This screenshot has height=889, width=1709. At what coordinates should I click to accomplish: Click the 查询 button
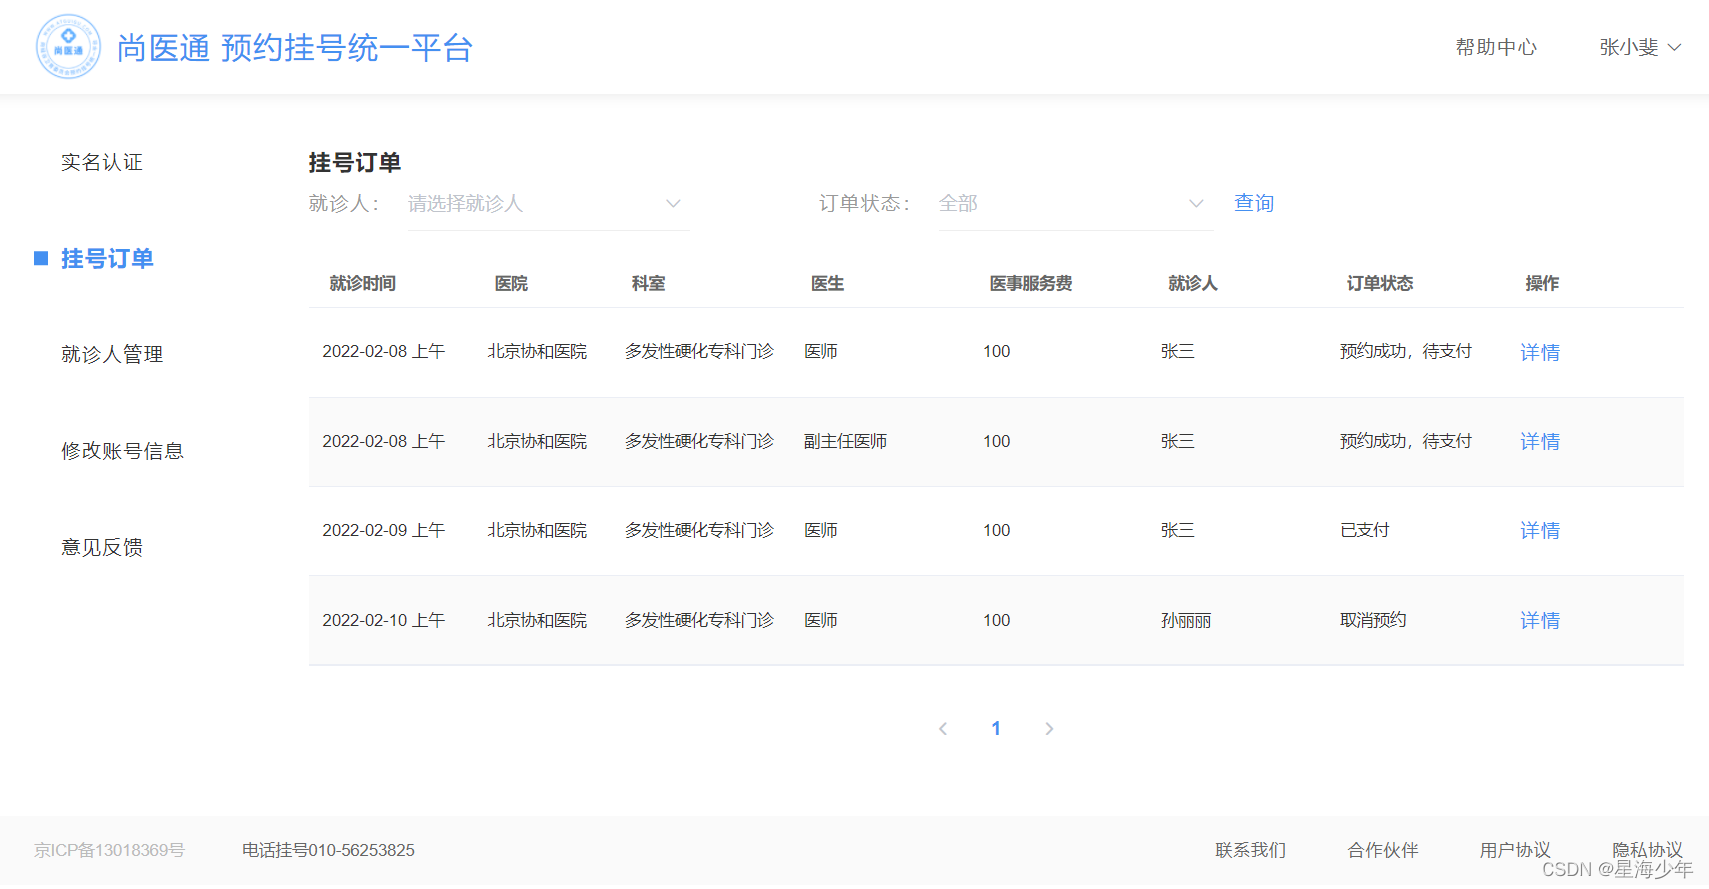1254,203
